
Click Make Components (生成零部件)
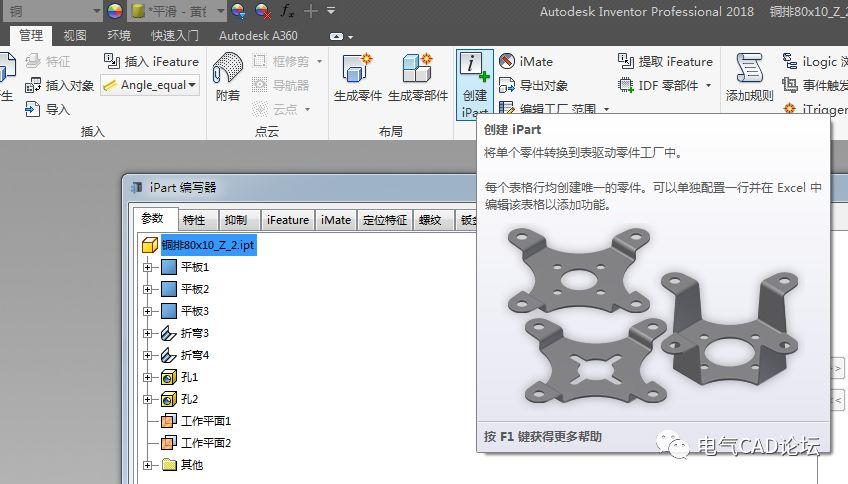click(418, 77)
